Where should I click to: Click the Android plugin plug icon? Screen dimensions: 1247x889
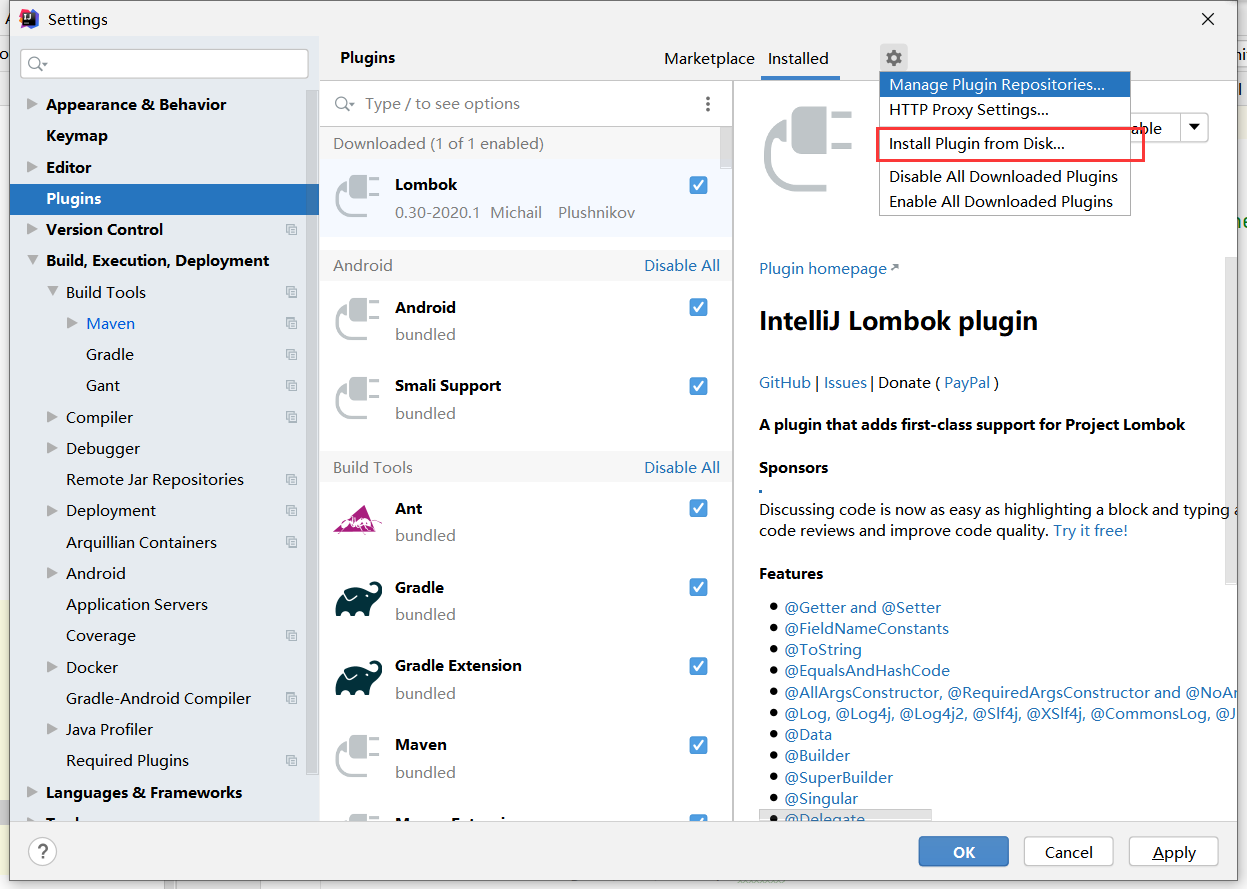(x=357, y=320)
